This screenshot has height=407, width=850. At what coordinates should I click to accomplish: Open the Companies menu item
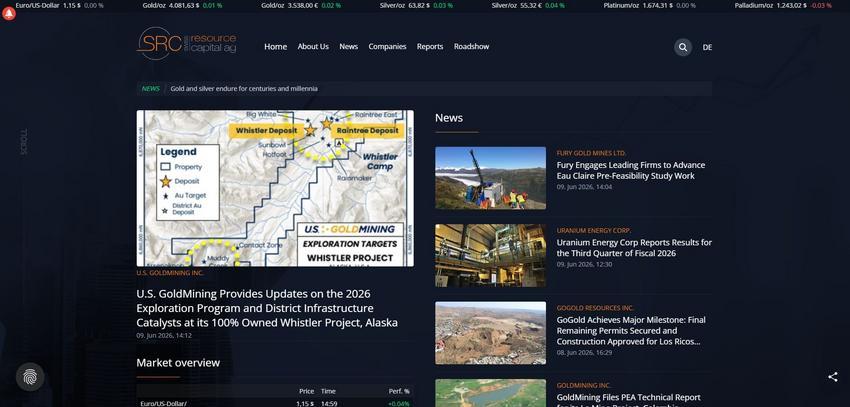(x=387, y=47)
